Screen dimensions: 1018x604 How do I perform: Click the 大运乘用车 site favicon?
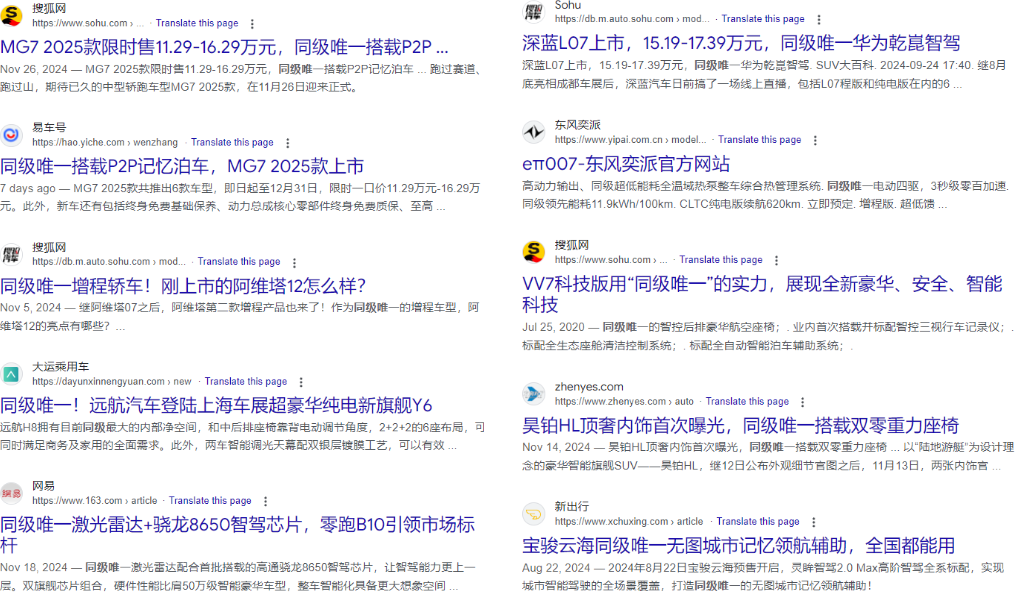click(x=11, y=374)
